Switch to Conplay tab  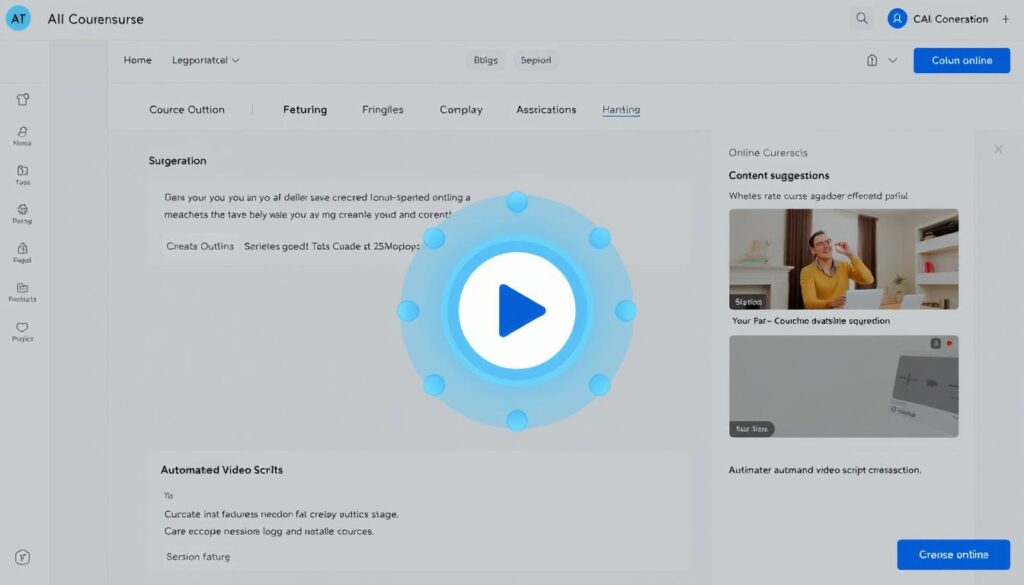[461, 110]
